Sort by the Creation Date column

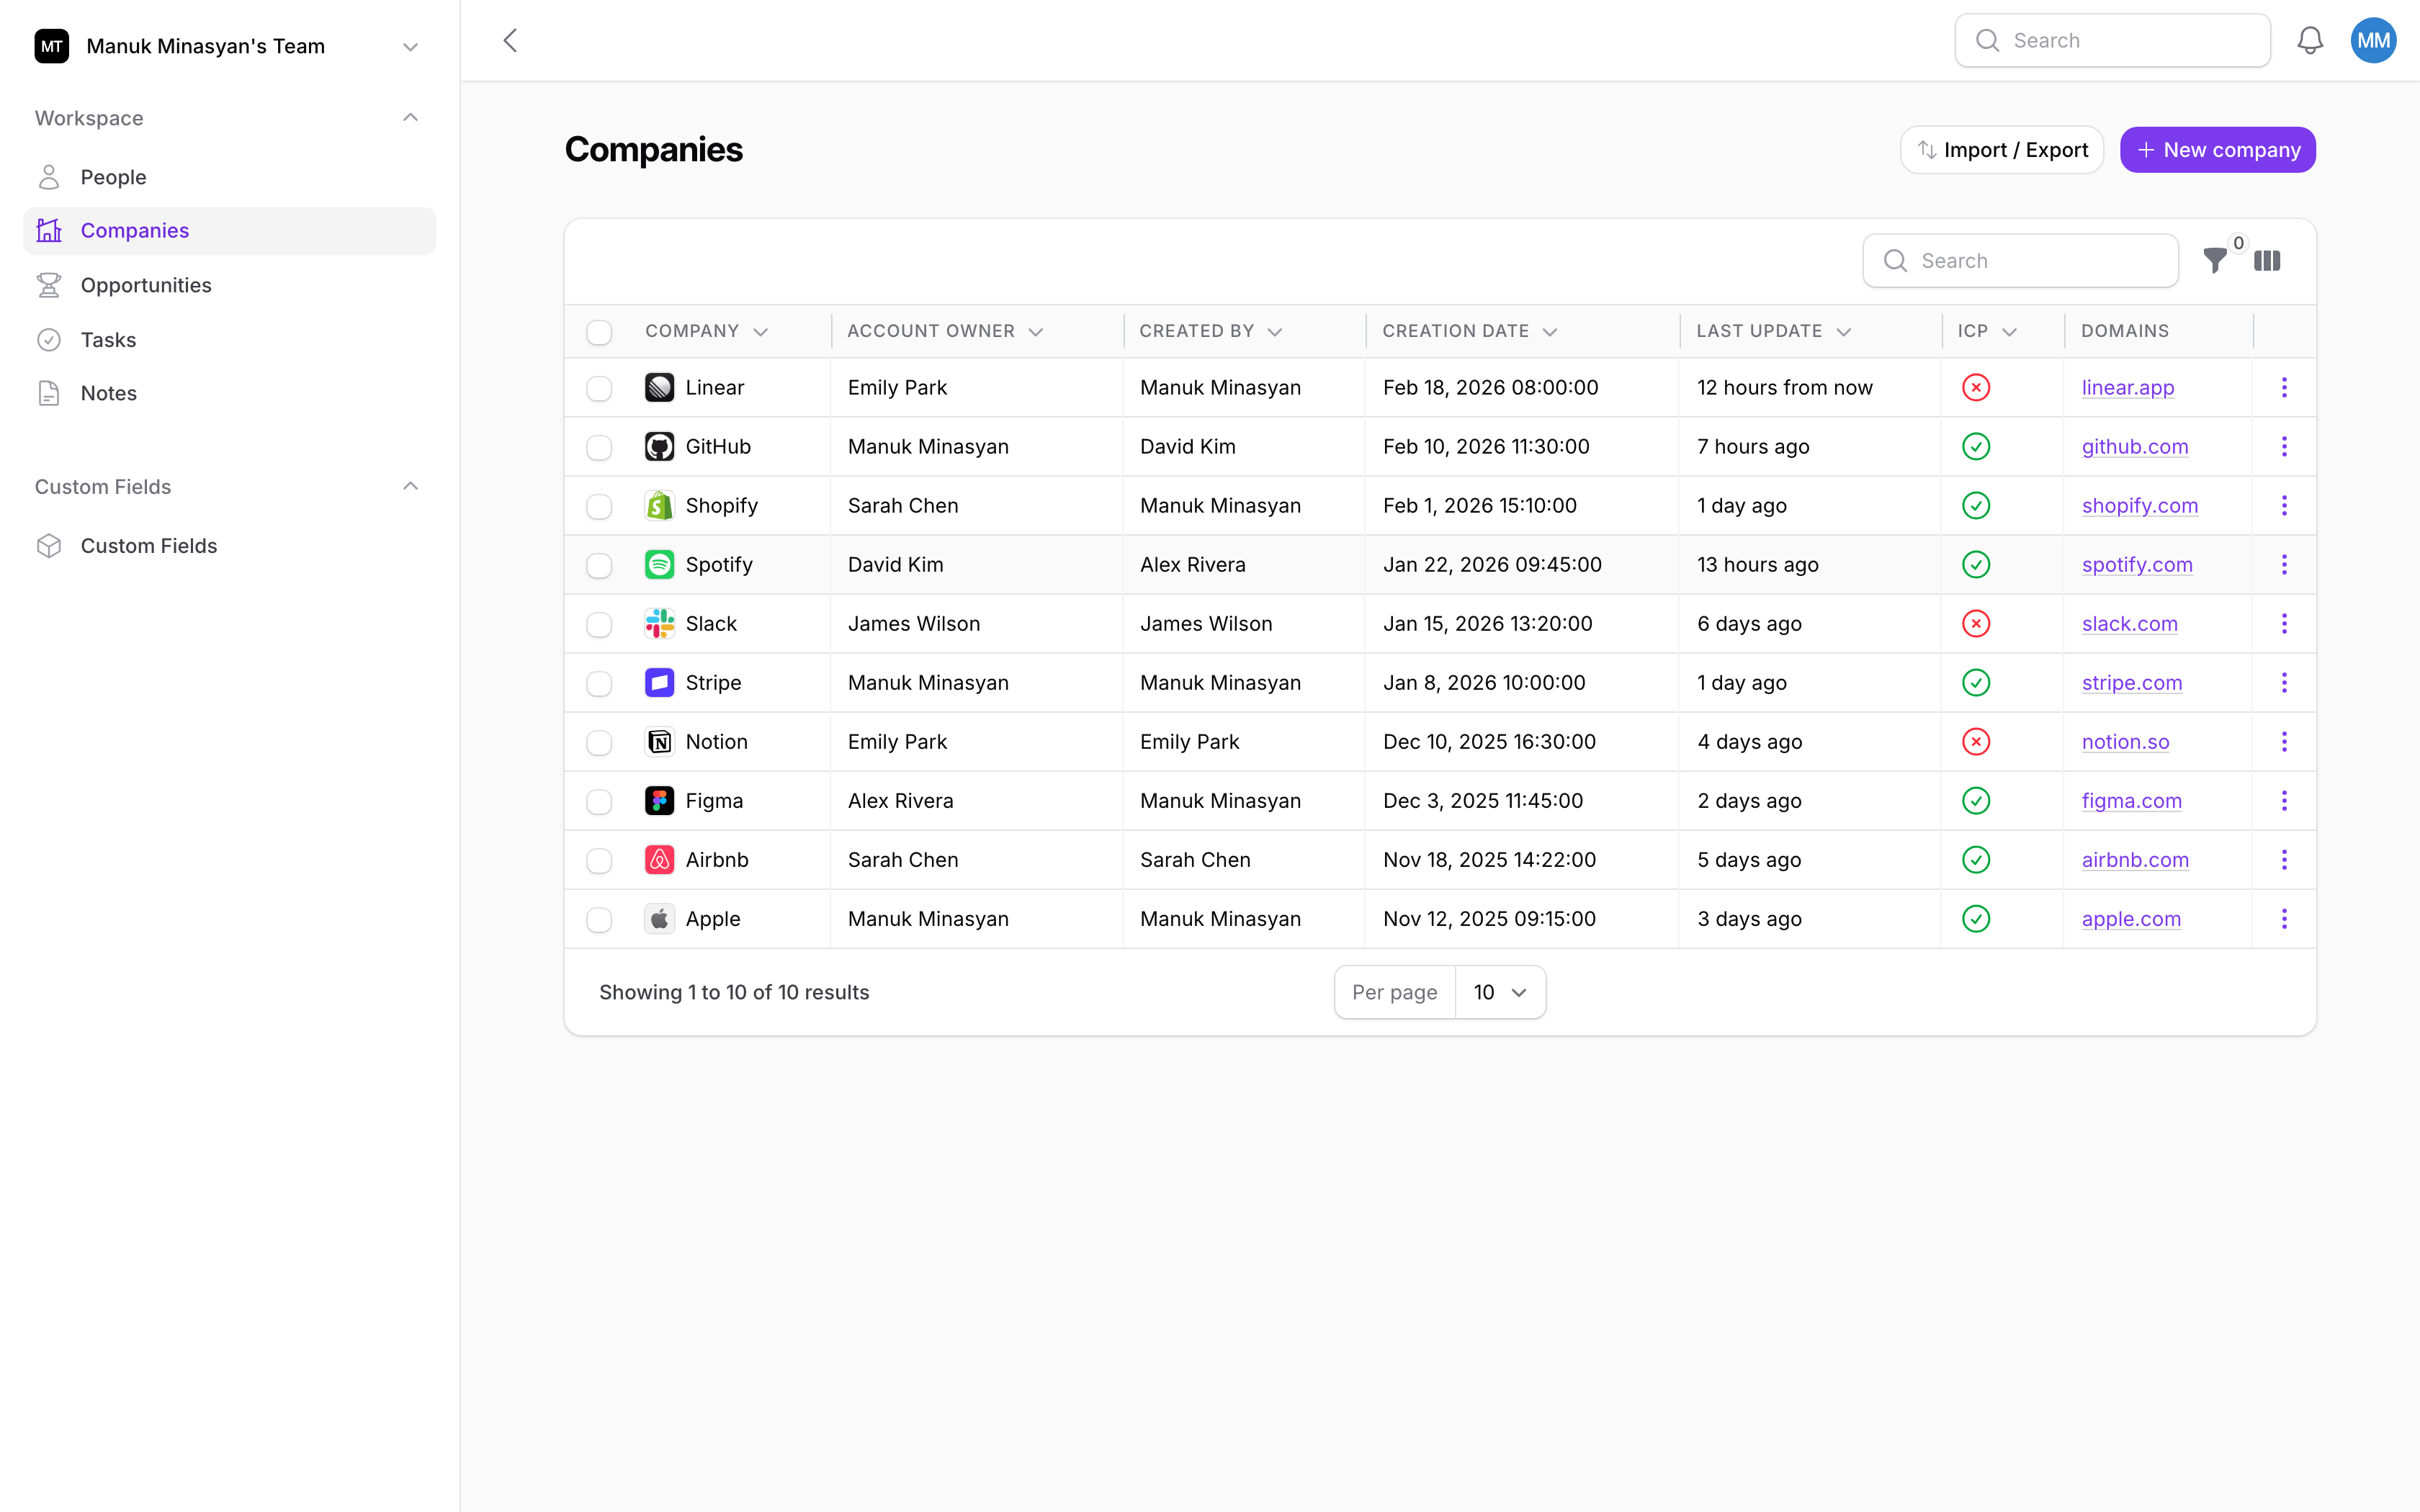[x=1550, y=331]
